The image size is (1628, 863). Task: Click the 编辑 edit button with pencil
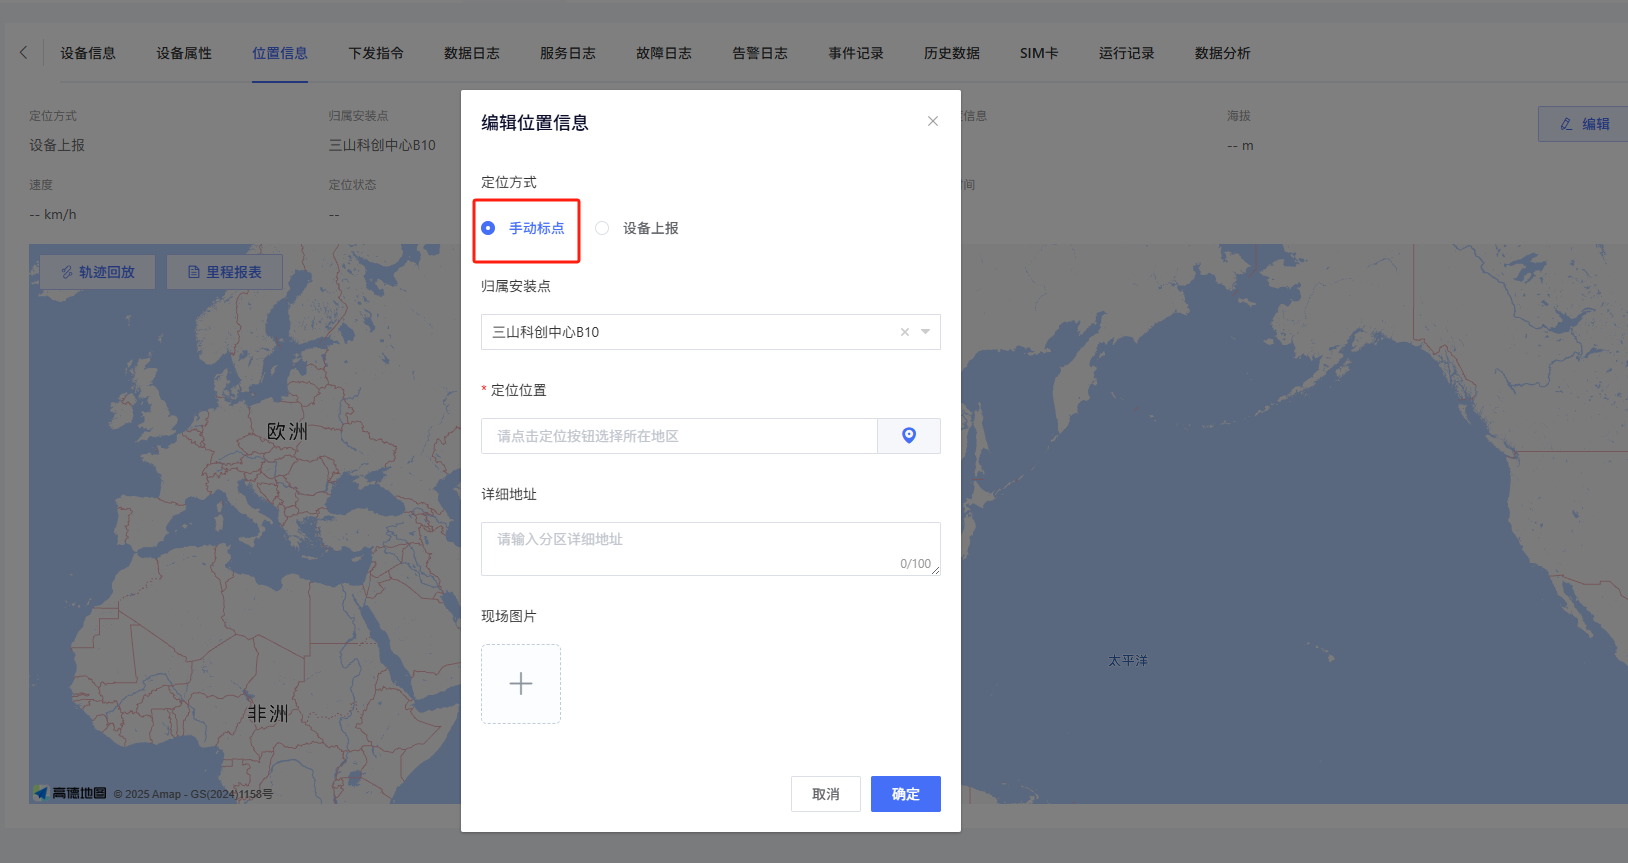tap(1584, 124)
